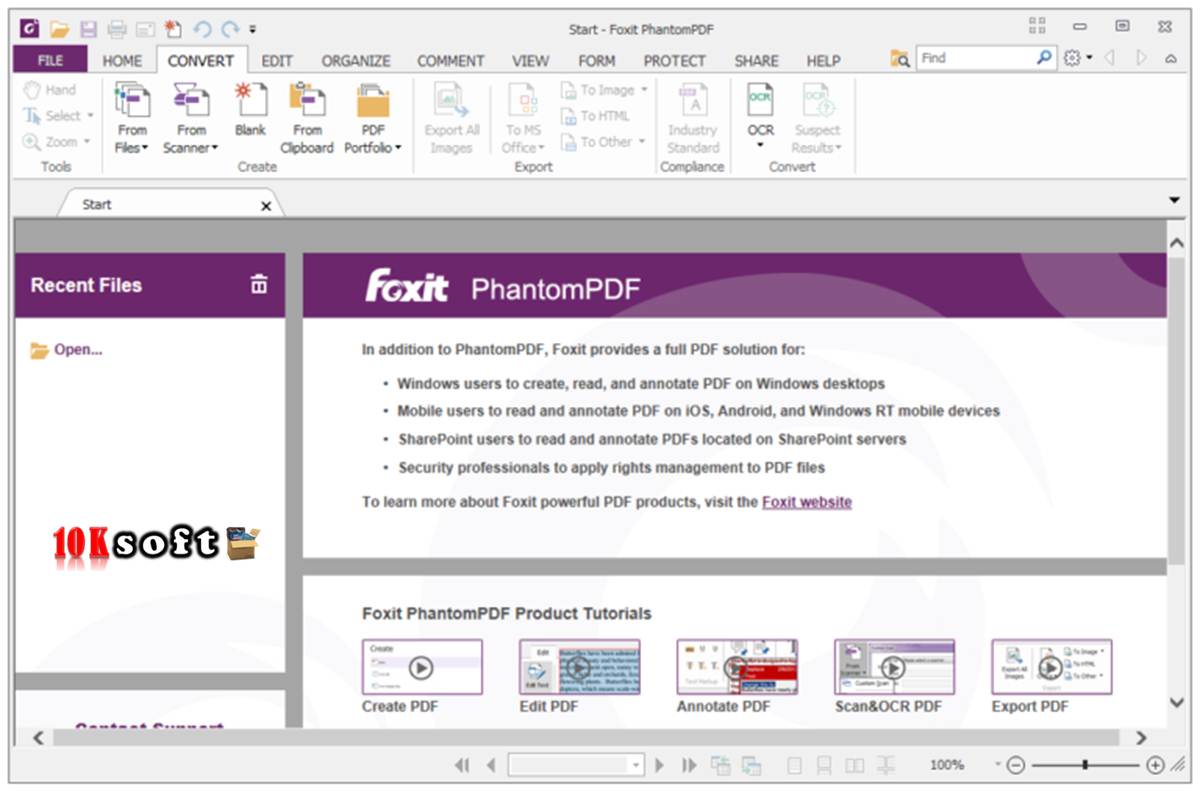Click the vertical scrollbar down arrow
1200x793 pixels.
point(1177,703)
